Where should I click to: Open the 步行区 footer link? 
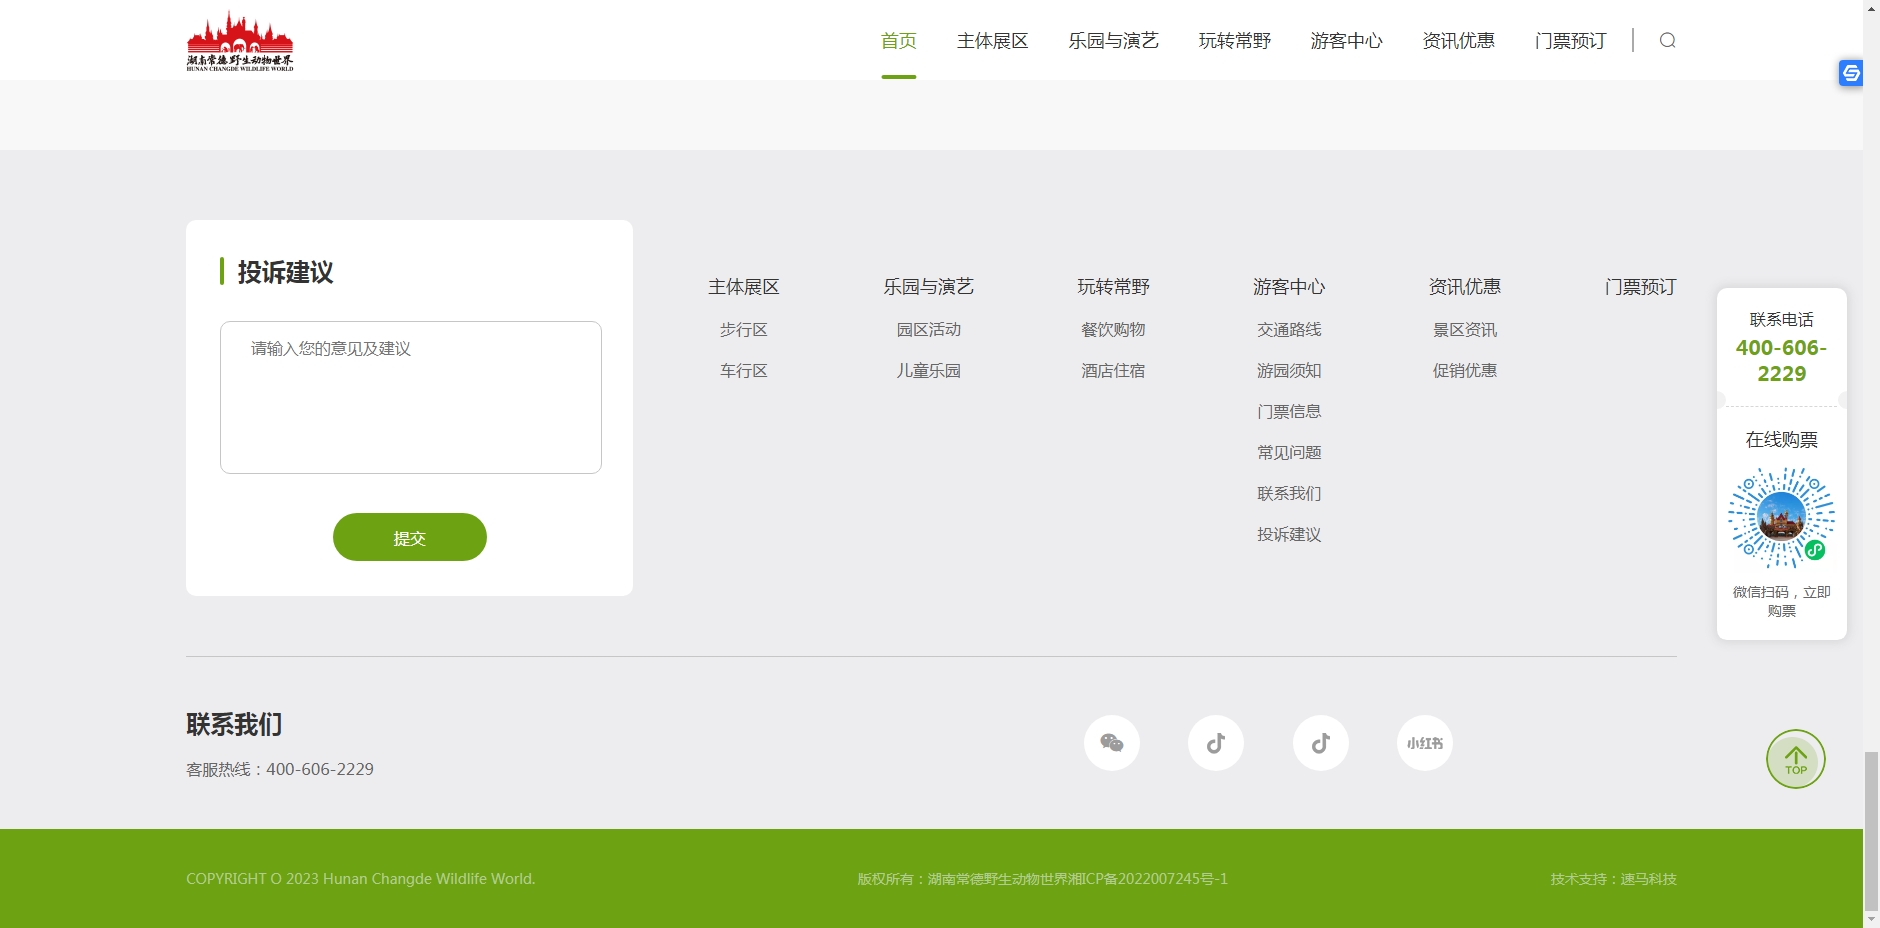click(x=743, y=330)
